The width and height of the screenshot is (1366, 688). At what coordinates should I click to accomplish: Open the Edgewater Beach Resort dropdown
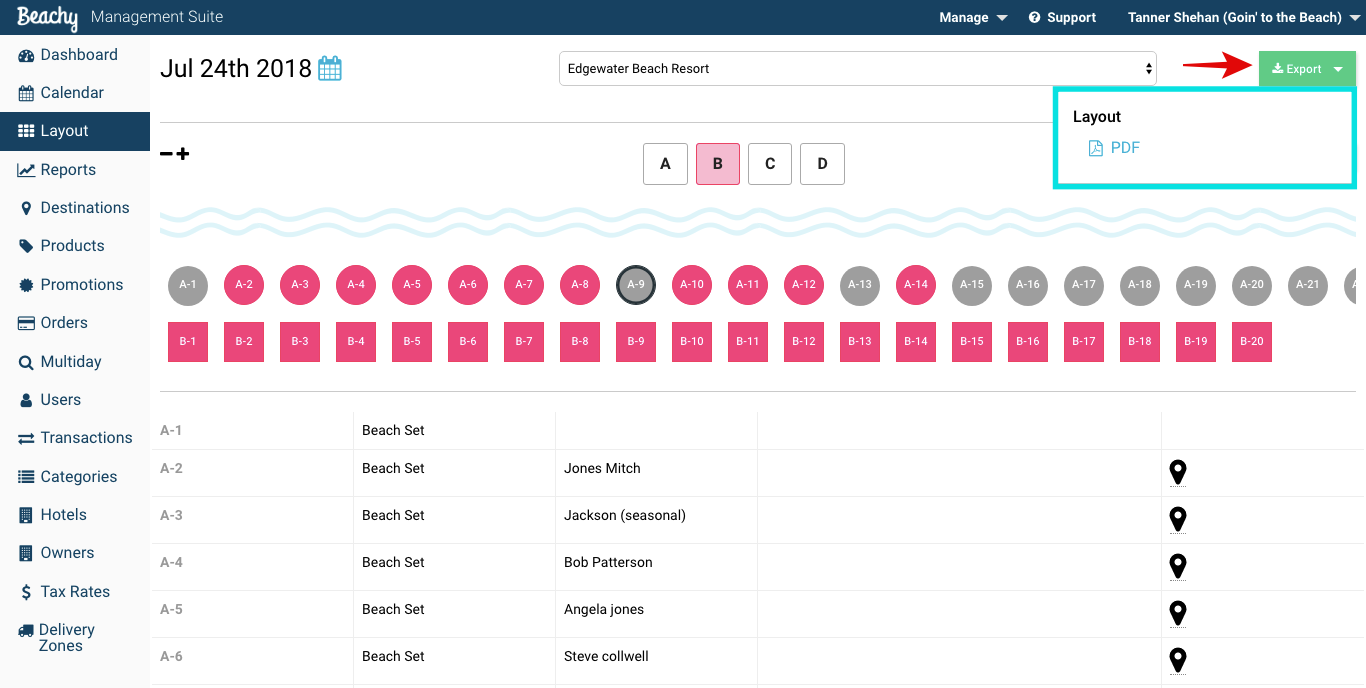tap(858, 69)
